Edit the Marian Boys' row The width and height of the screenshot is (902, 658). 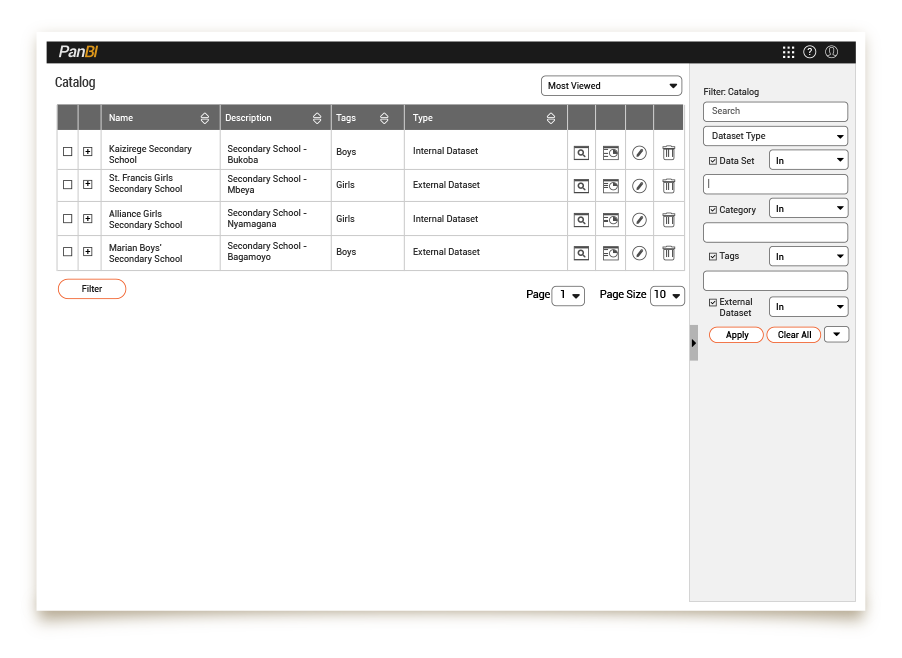click(x=639, y=254)
